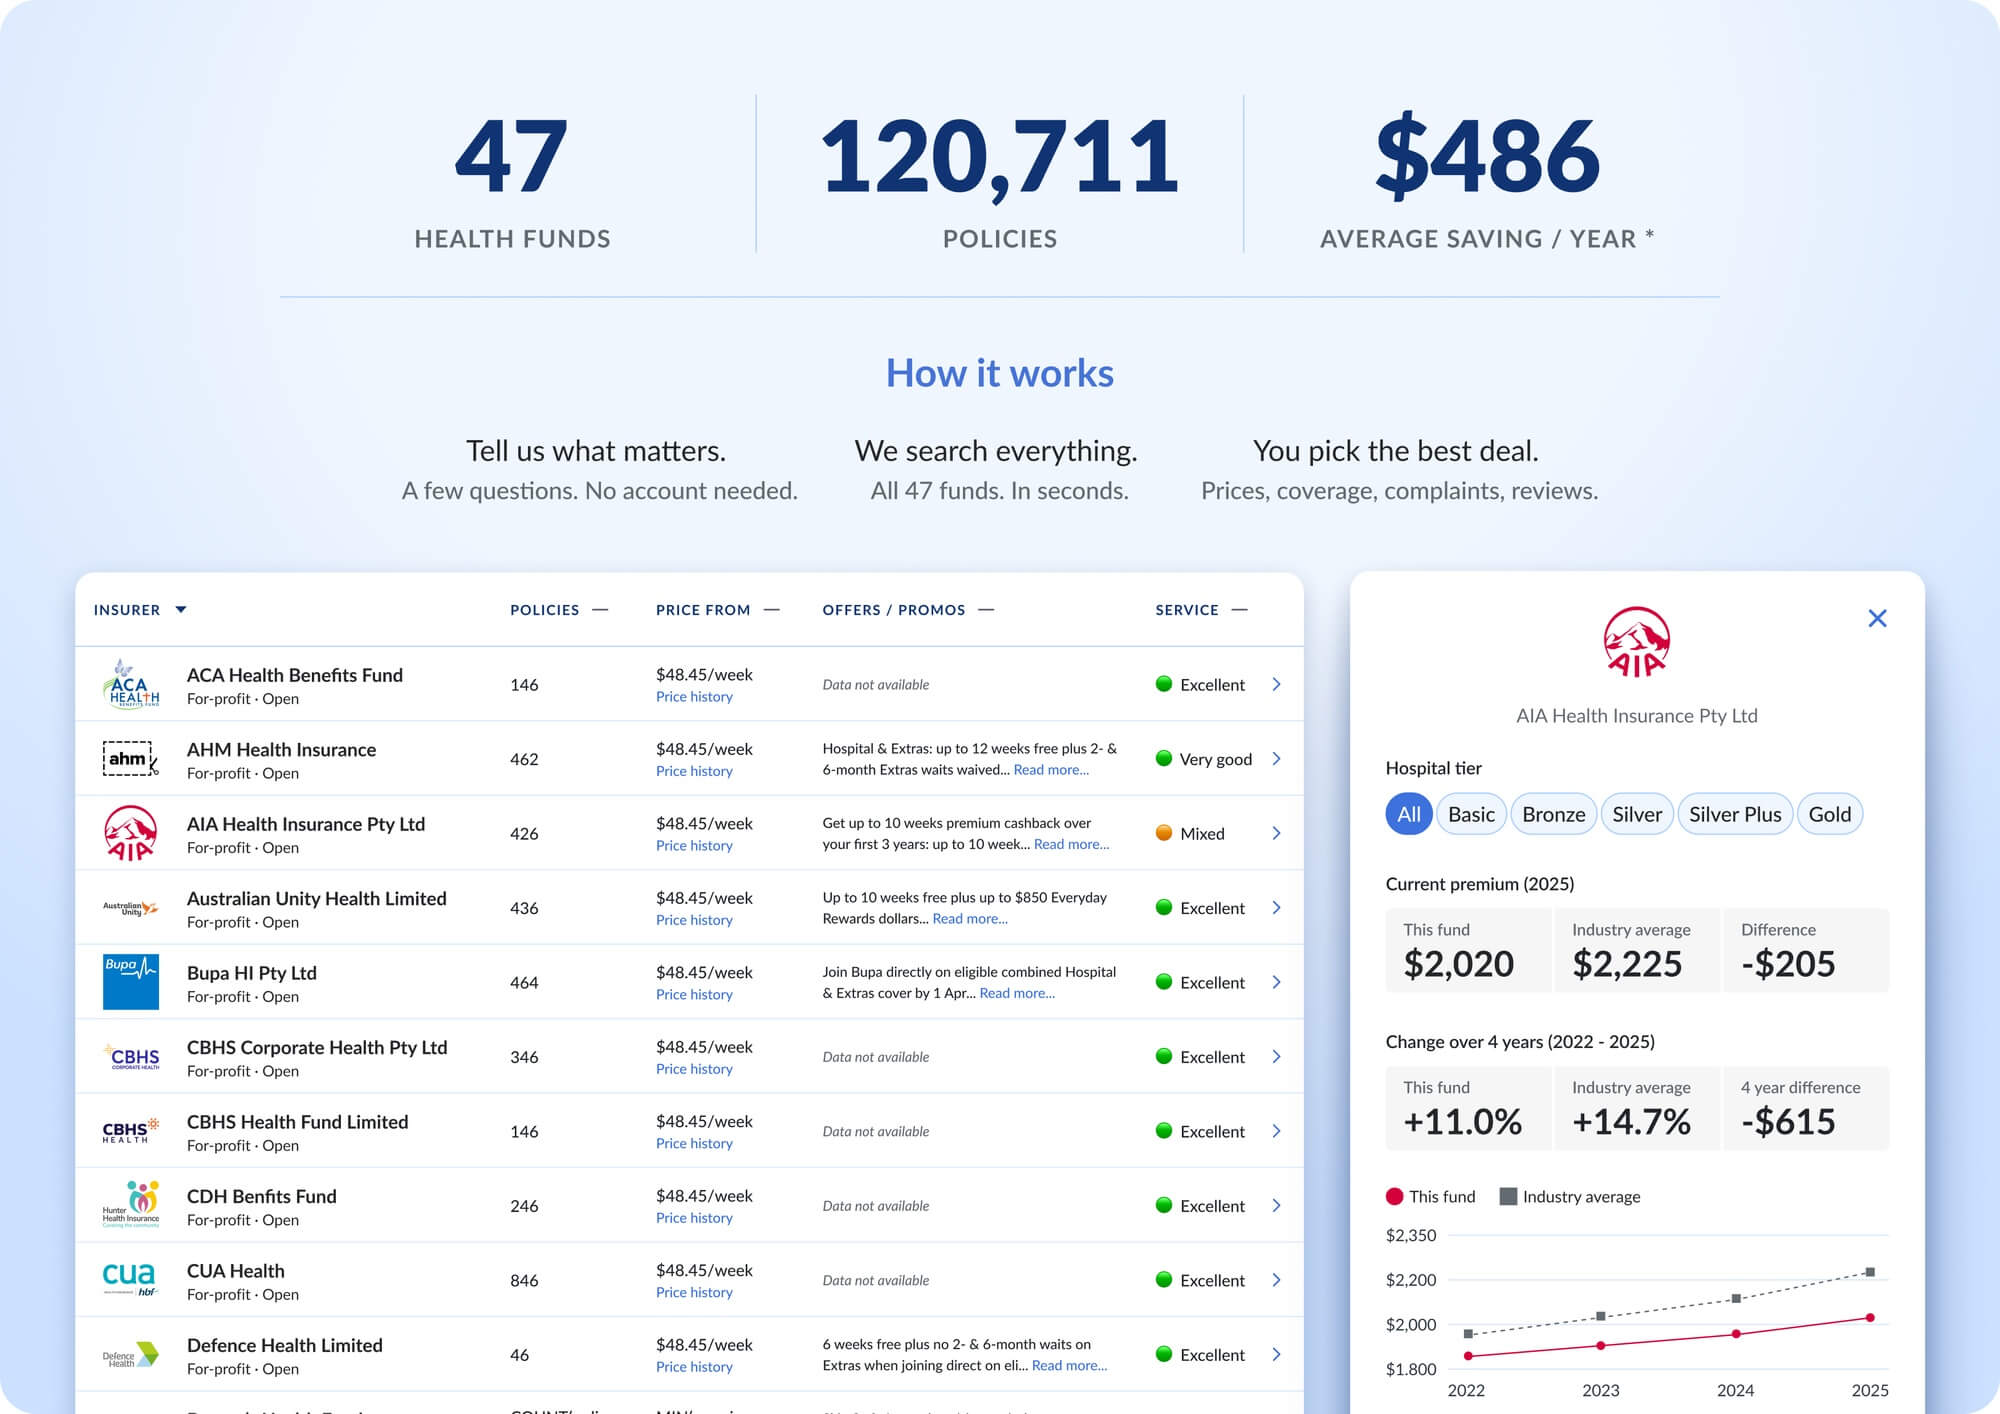Click the ACA Health Benefits Fund logo
This screenshot has height=1414, width=2000.
point(131,684)
